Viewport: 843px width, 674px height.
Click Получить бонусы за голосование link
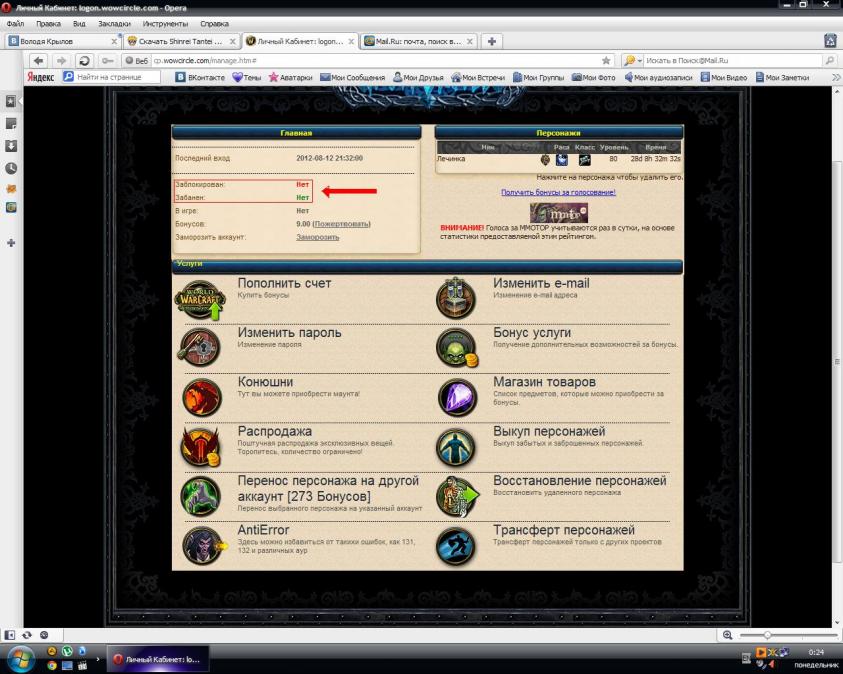tap(558, 192)
